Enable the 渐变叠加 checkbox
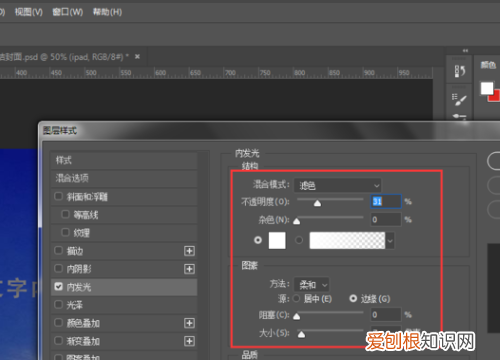The width and height of the screenshot is (500, 360). click(58, 341)
